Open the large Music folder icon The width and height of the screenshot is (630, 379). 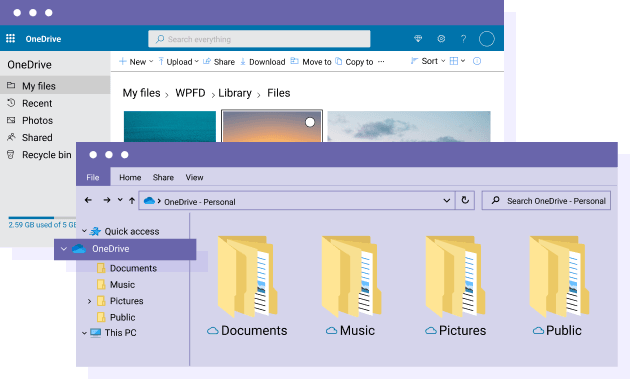[x=351, y=277]
